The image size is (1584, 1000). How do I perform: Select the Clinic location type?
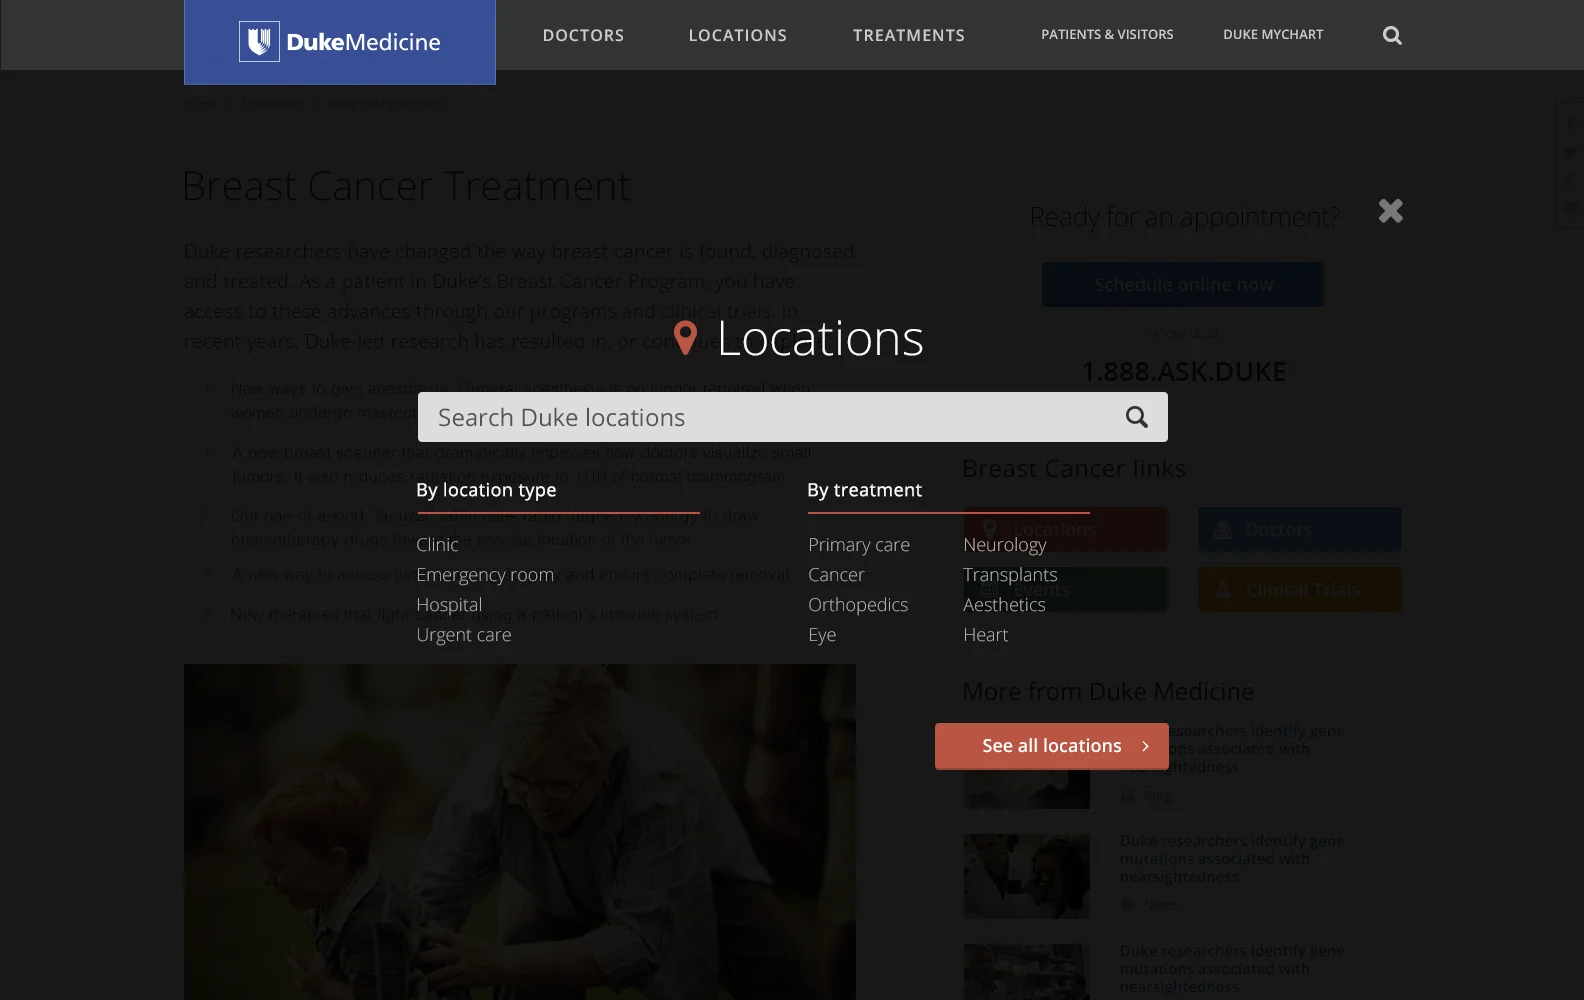coord(437,545)
